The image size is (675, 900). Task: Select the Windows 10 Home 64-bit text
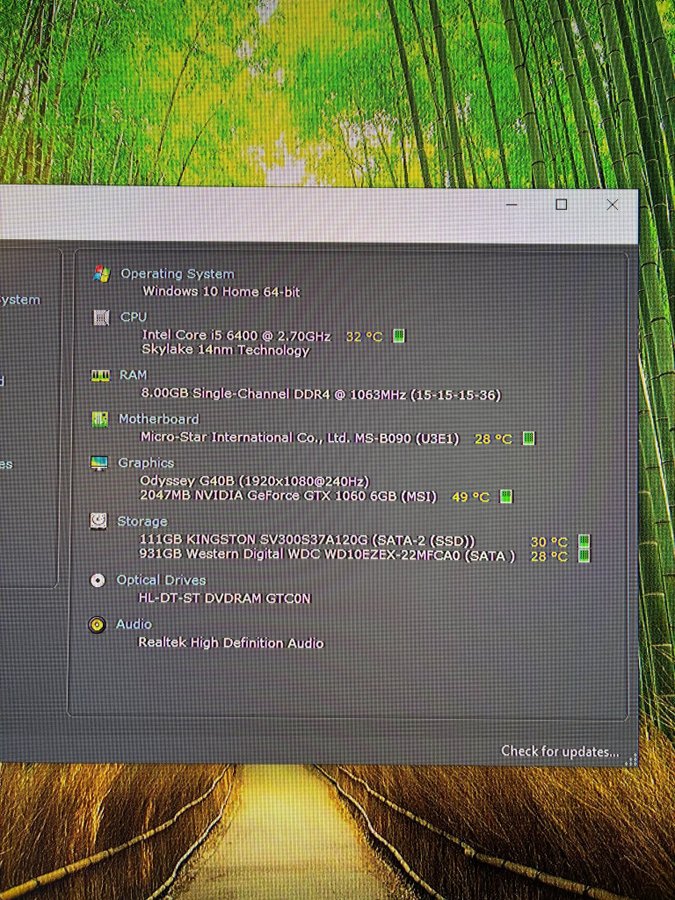tap(221, 292)
